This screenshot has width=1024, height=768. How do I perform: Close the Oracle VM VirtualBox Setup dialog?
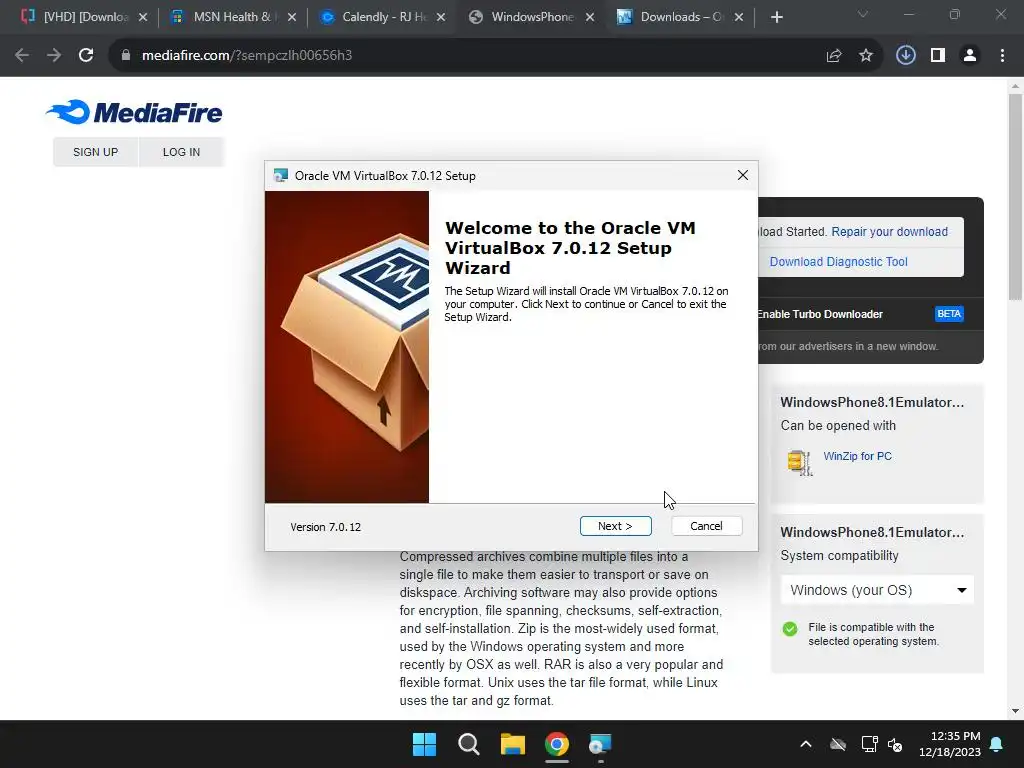click(x=743, y=175)
